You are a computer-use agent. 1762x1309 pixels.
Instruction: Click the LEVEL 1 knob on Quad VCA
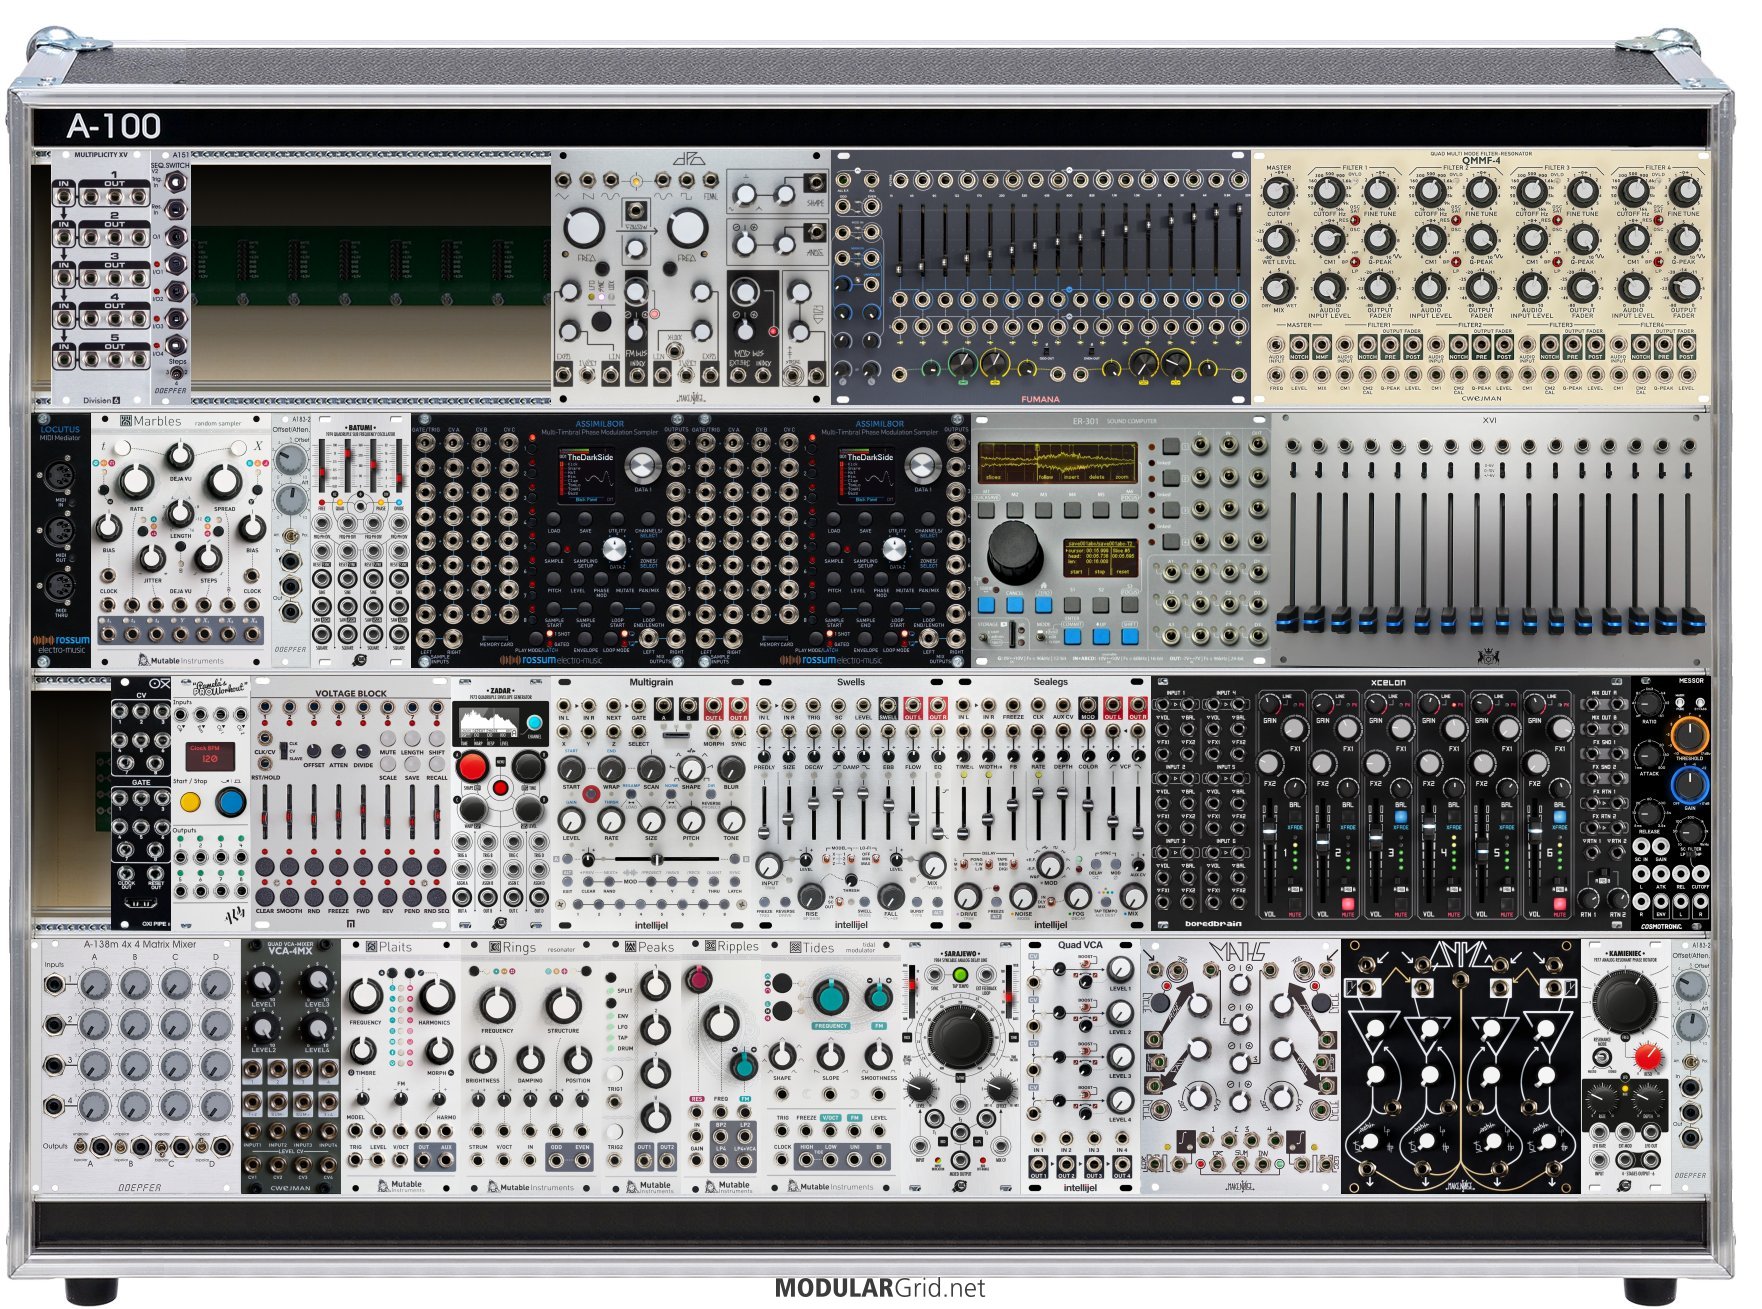[1120, 969]
